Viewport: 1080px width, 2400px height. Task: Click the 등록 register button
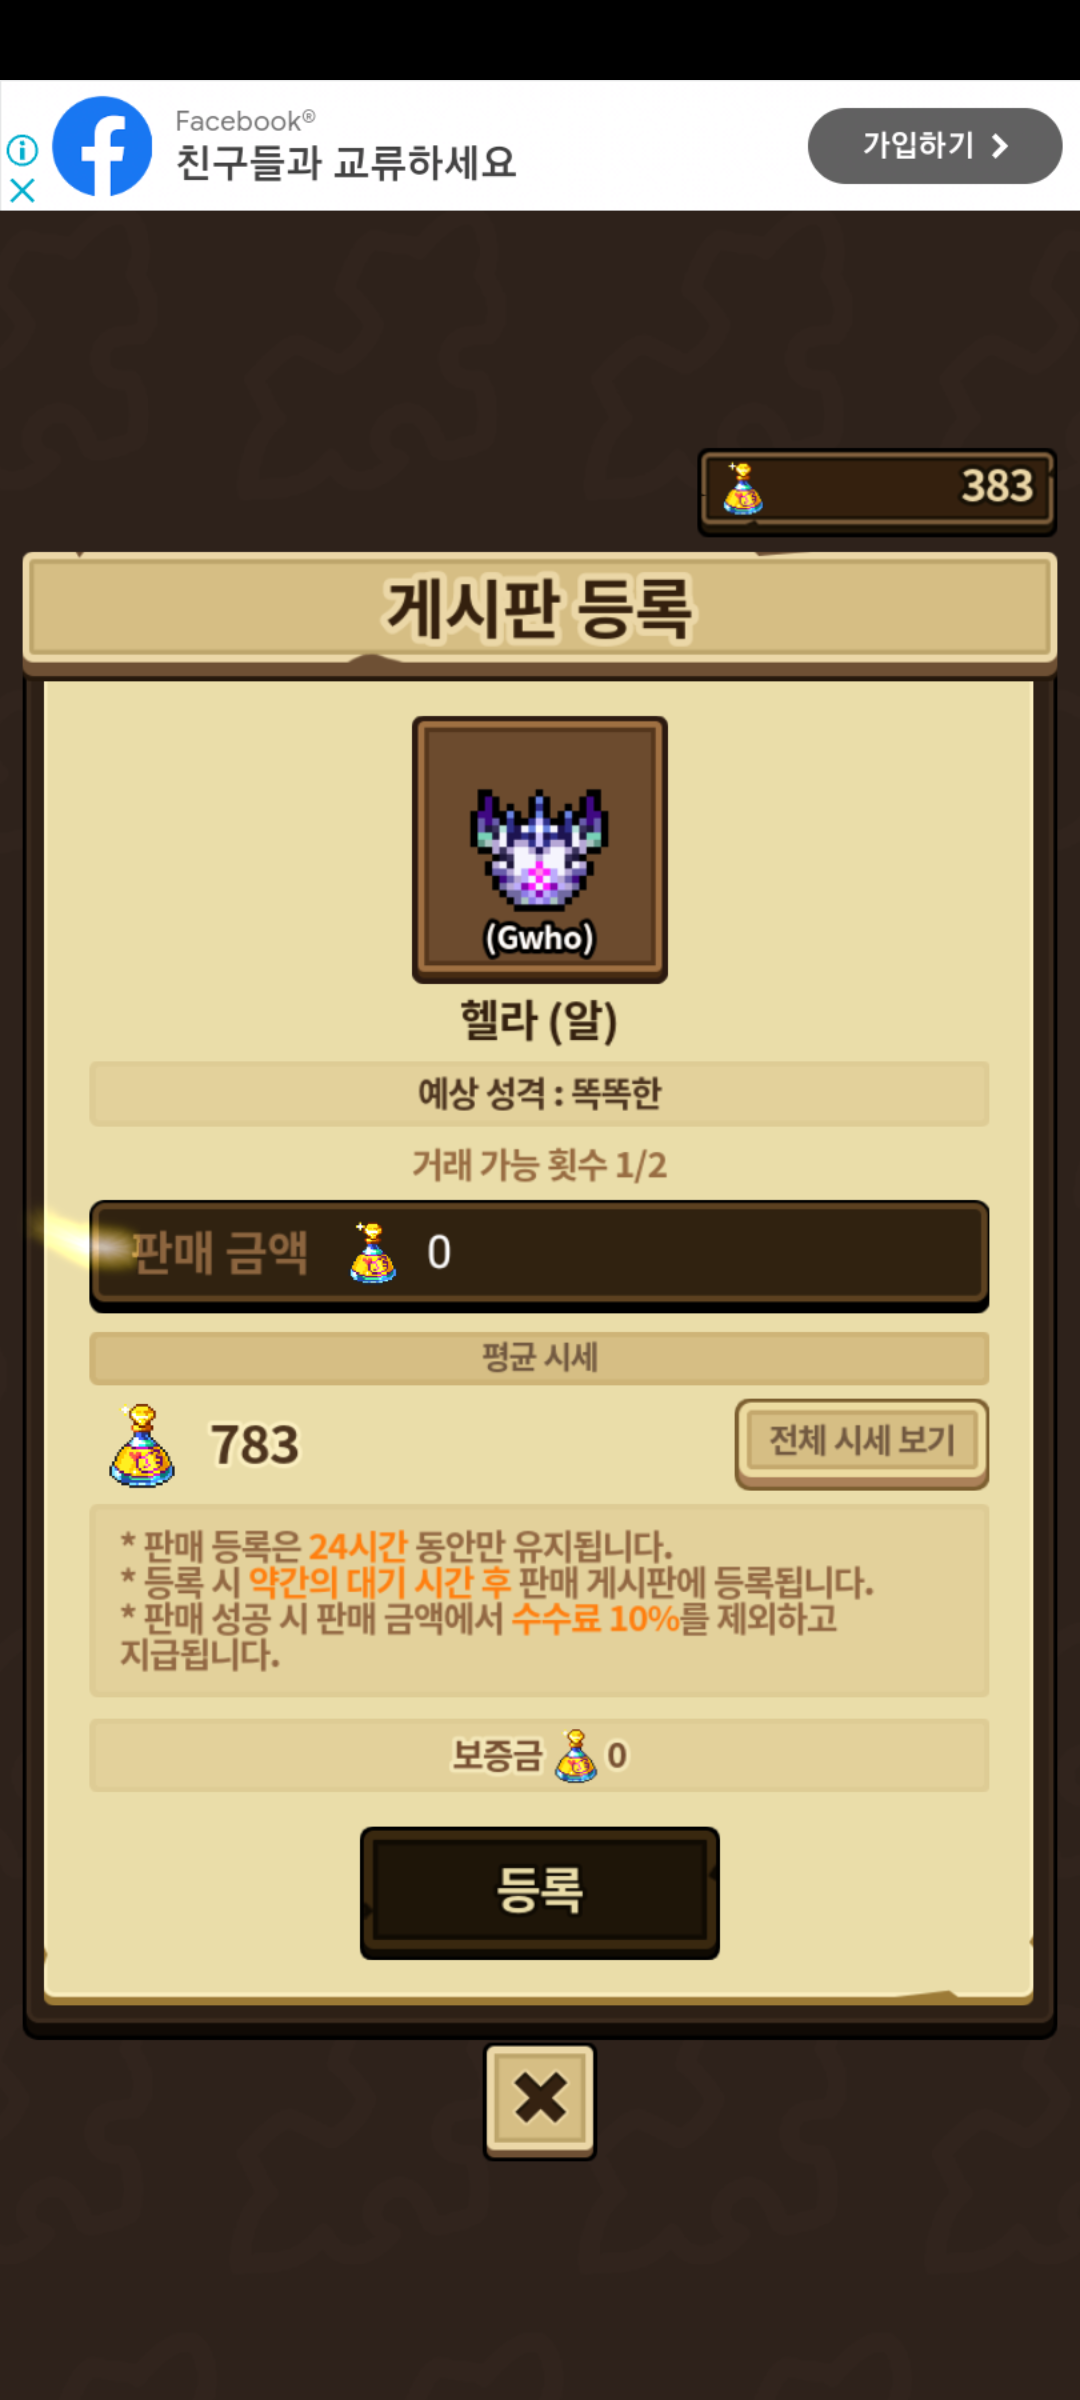[x=540, y=1892]
